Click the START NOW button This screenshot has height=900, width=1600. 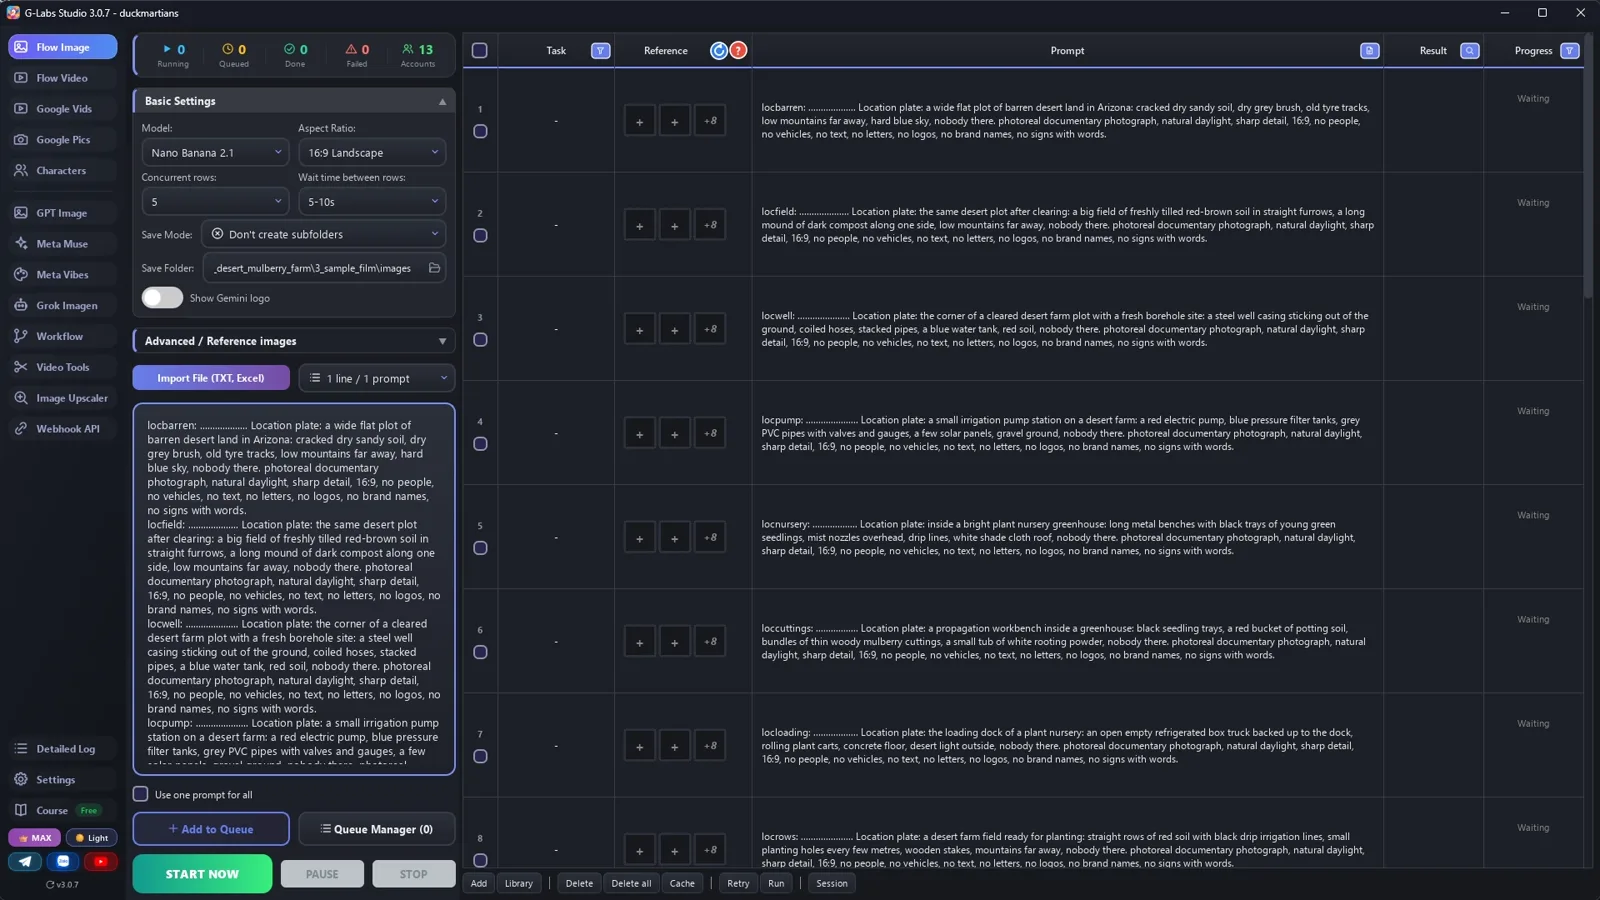202,873
